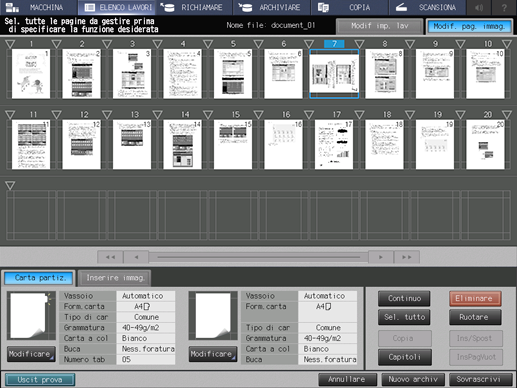Open the Capitoli button
This screenshot has height=388, width=517.
click(x=405, y=357)
